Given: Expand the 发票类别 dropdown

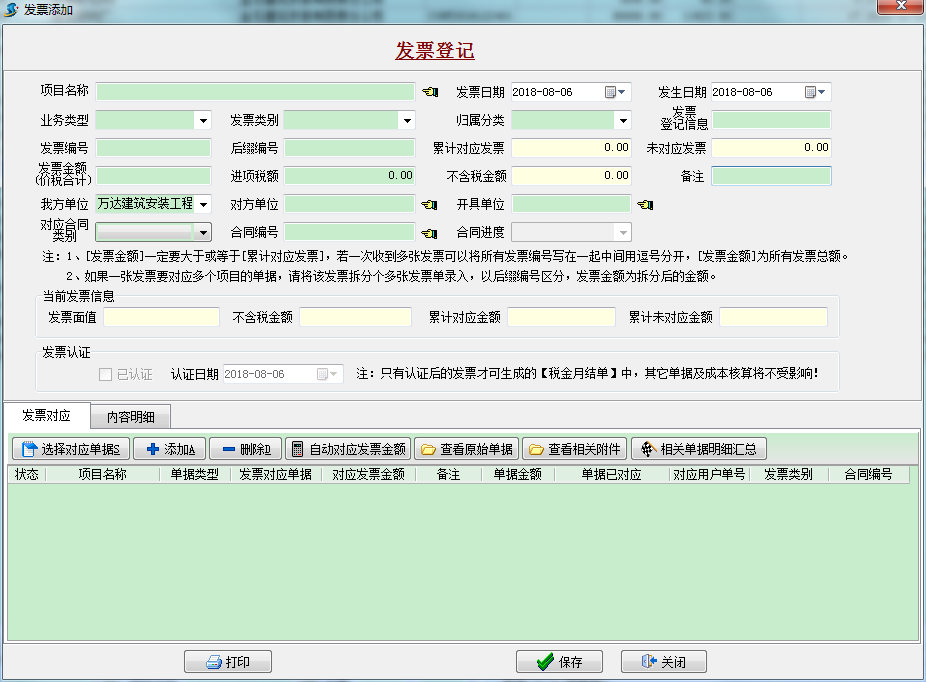Looking at the screenshot, I should point(407,120).
